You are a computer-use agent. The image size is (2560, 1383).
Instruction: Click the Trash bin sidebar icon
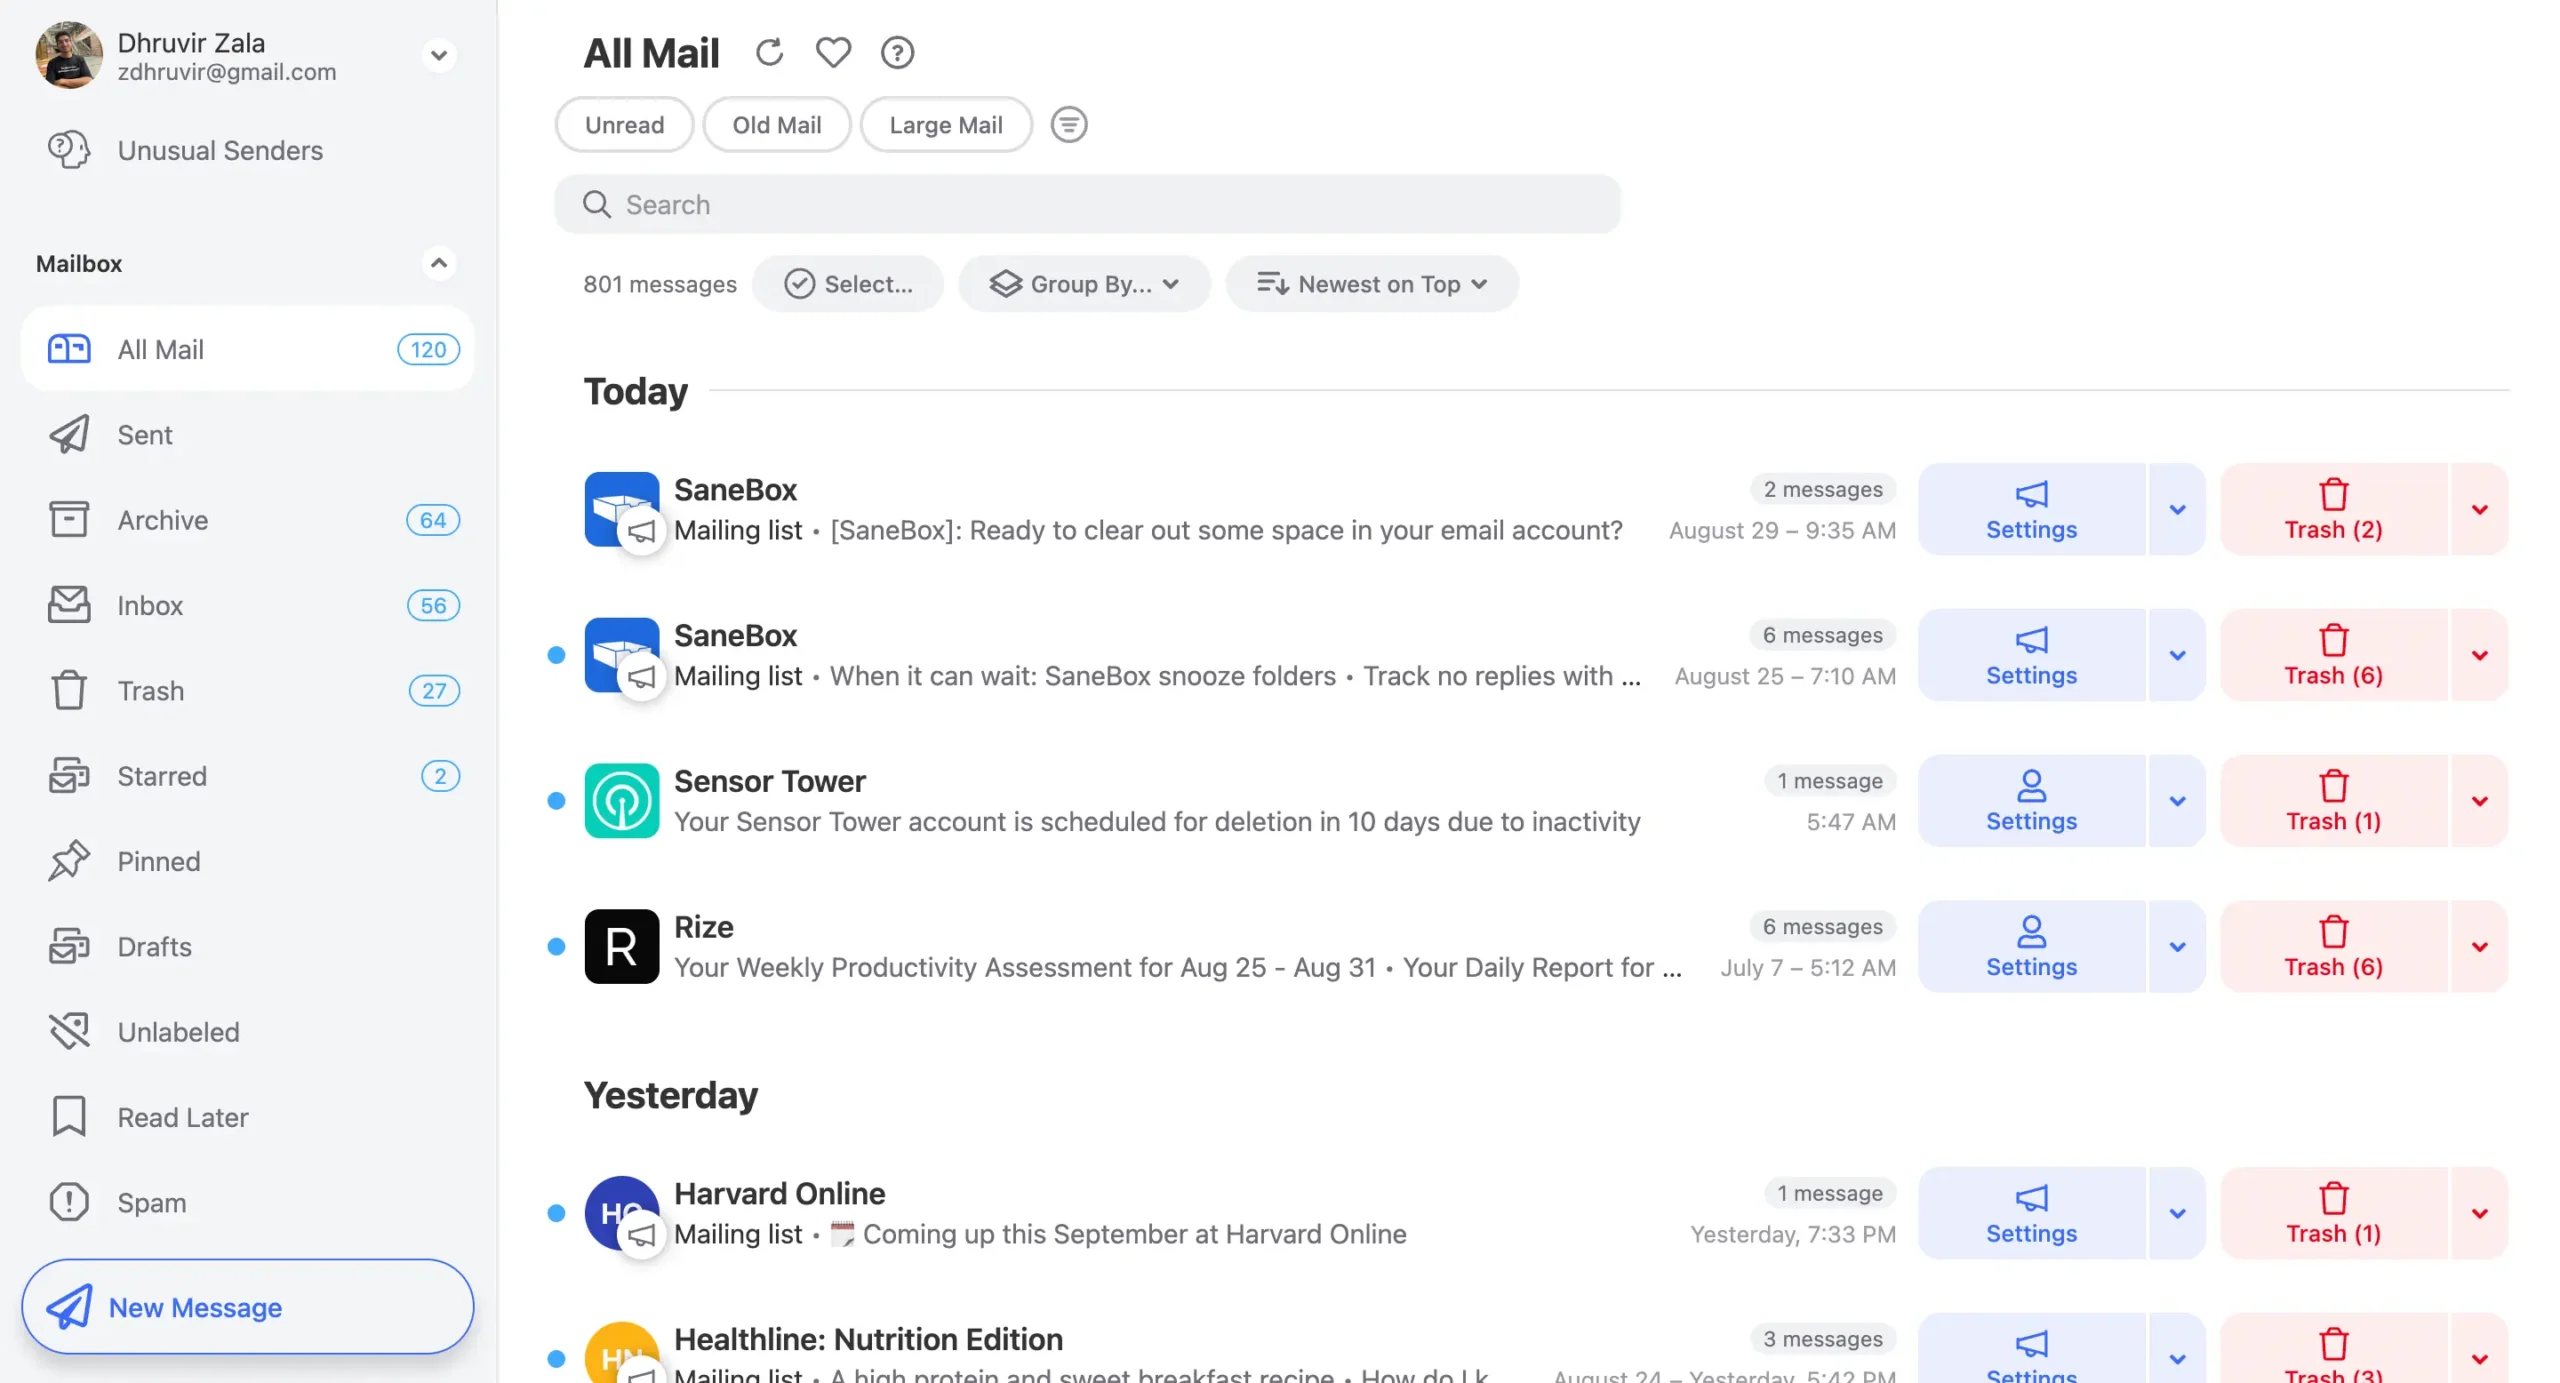[x=69, y=690]
